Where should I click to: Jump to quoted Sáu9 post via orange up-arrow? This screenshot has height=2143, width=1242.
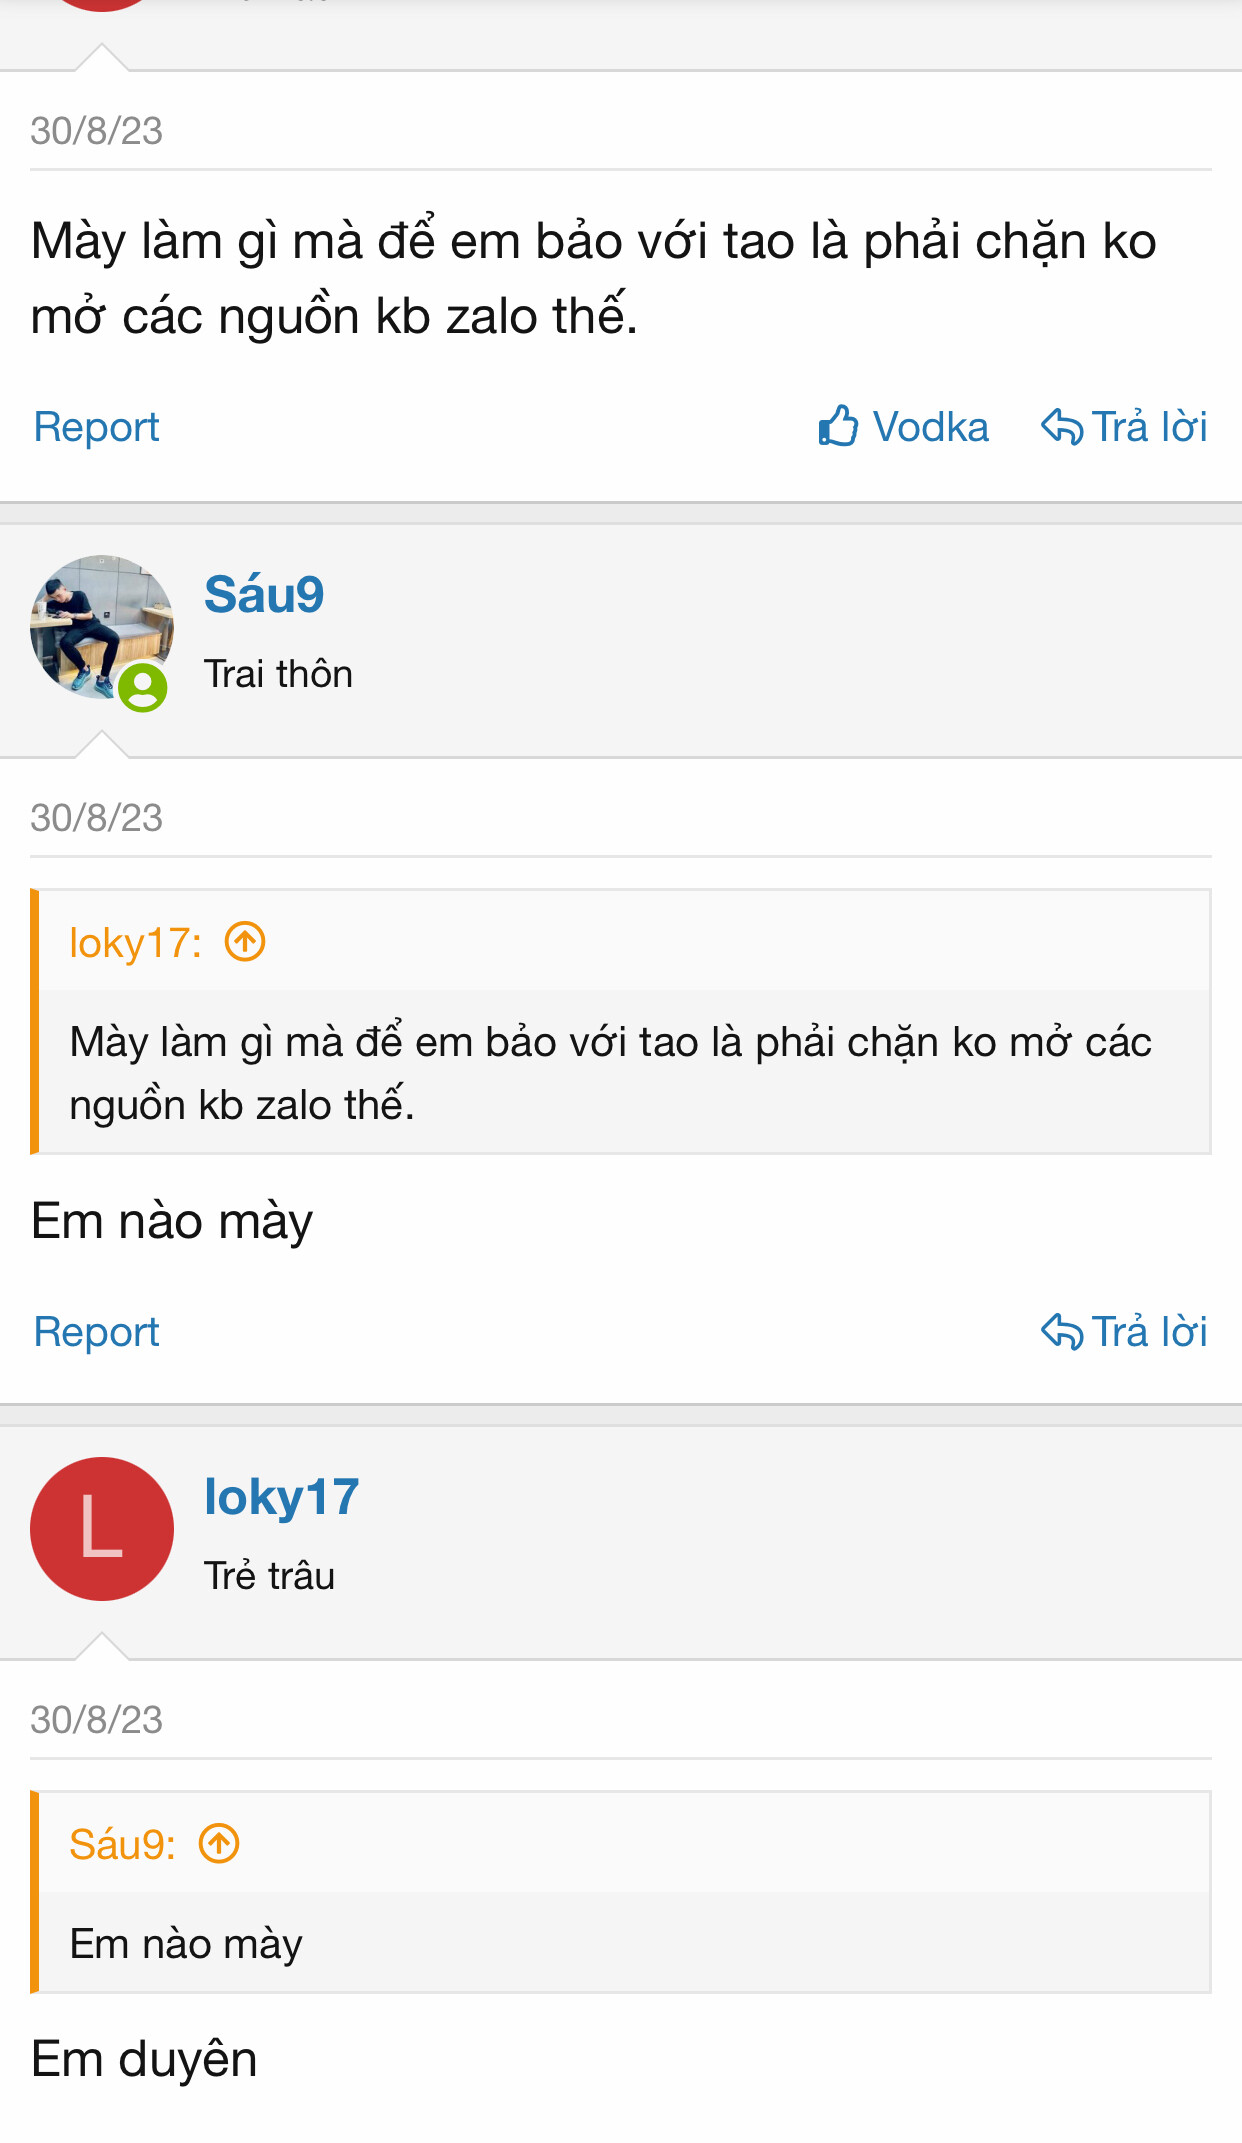pos(219,1844)
